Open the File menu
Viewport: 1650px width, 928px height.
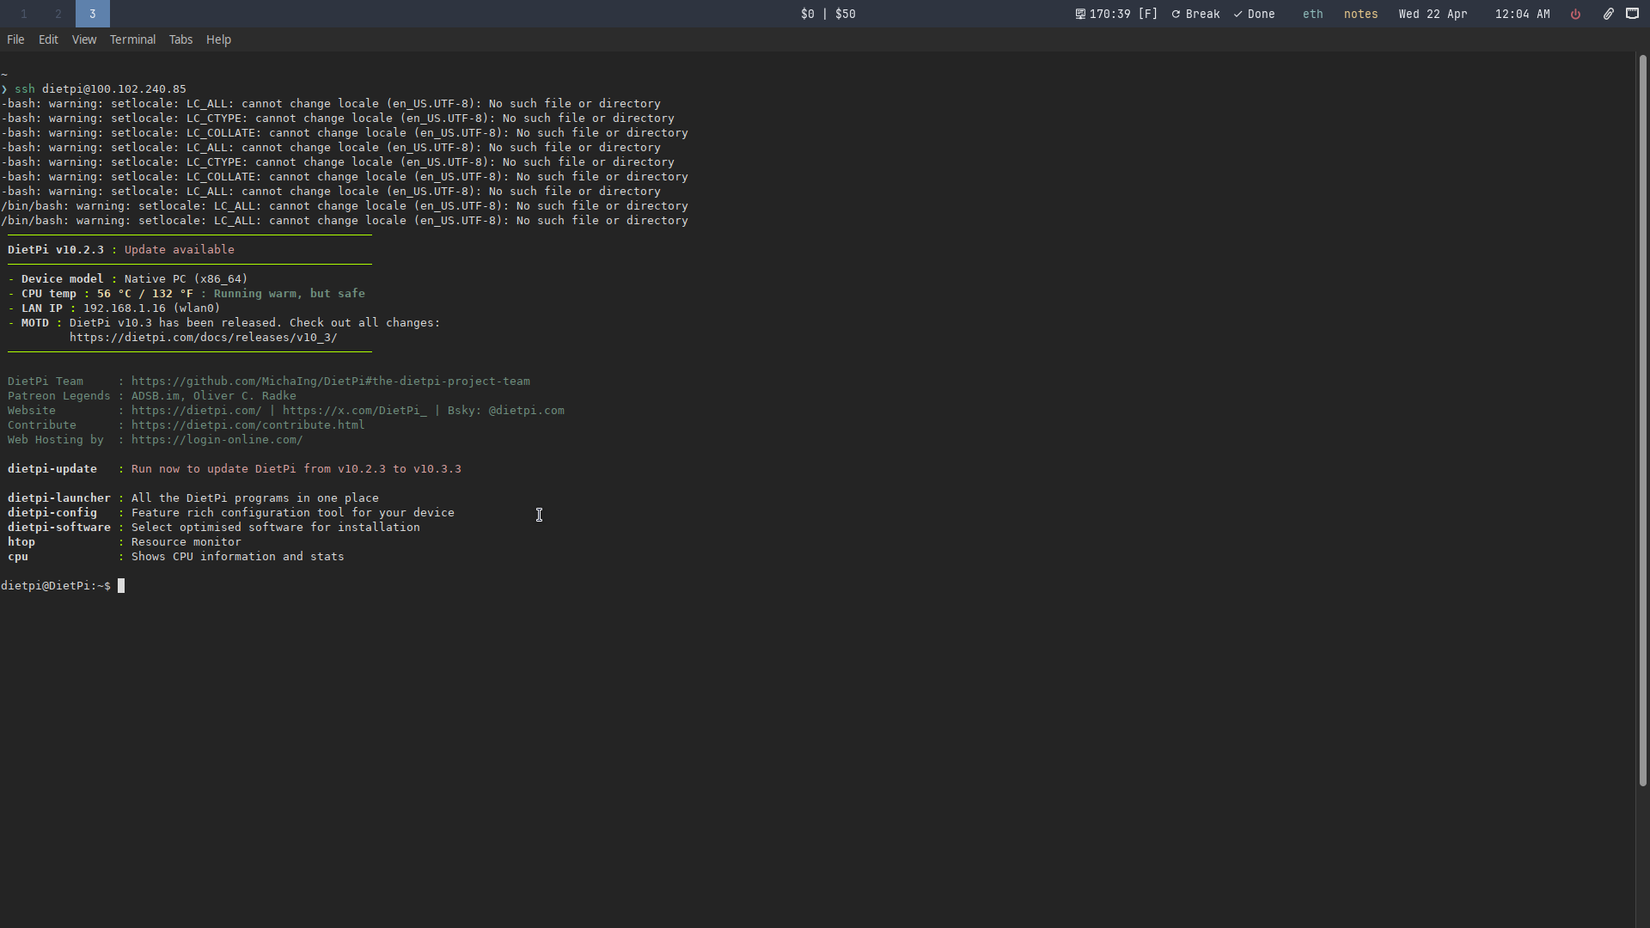click(16, 40)
